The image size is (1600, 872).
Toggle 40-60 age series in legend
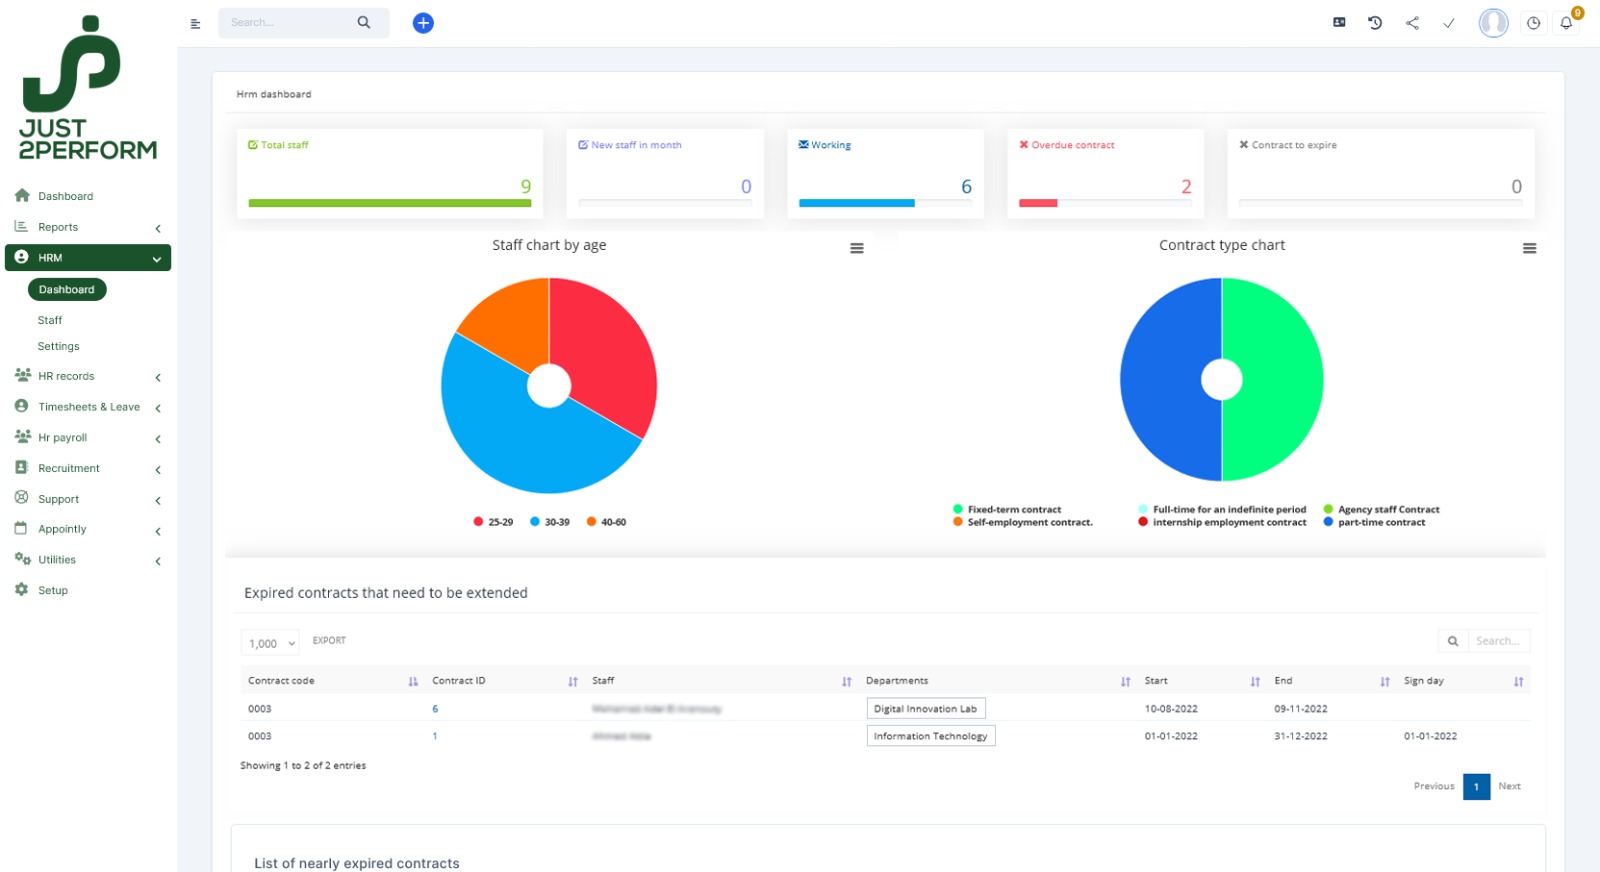tap(606, 522)
